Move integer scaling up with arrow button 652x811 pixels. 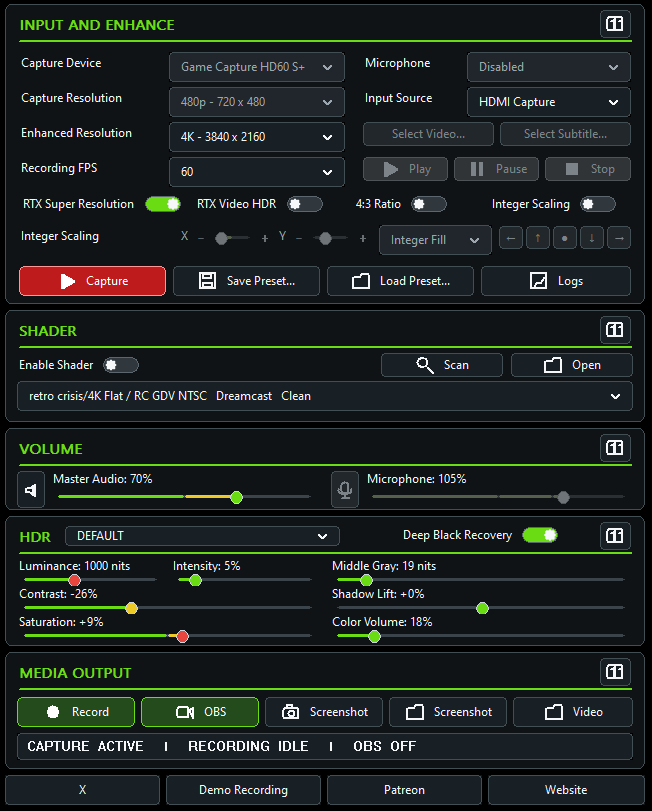(x=538, y=238)
